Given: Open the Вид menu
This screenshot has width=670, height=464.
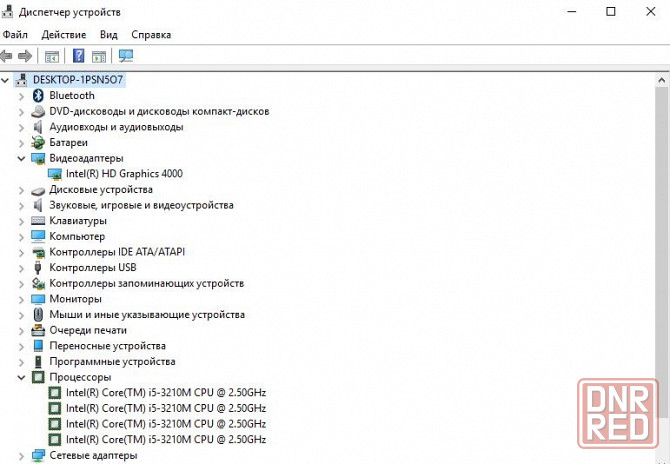Looking at the screenshot, I should coord(109,35).
